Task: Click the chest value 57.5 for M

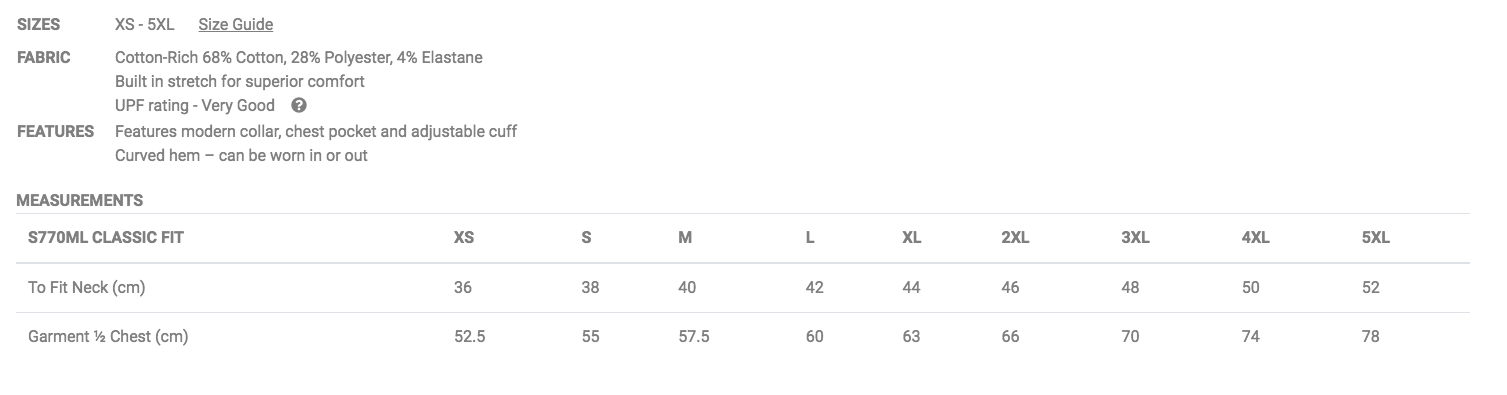Action: [694, 337]
